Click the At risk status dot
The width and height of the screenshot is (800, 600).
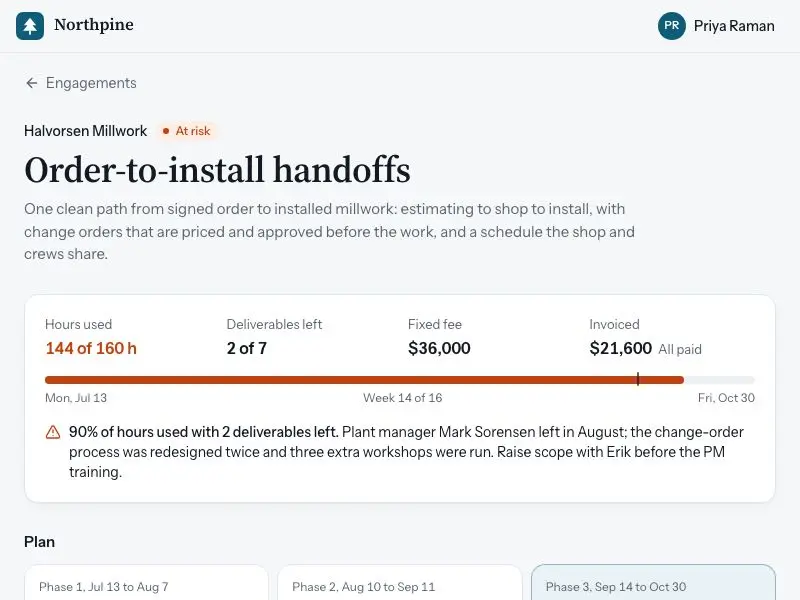coord(166,131)
